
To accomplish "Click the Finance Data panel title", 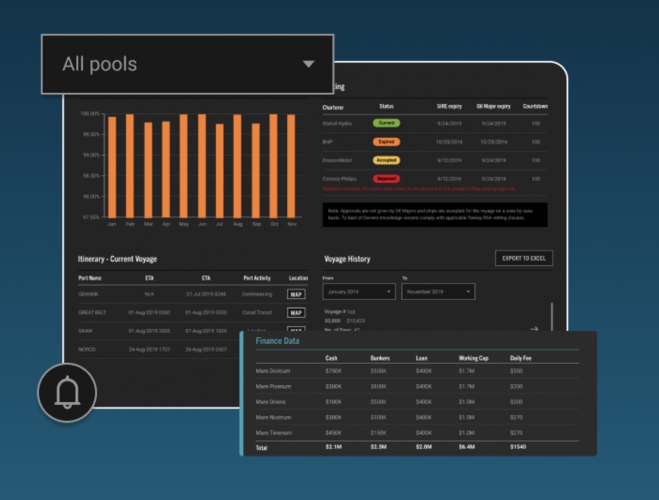I will tap(277, 341).
